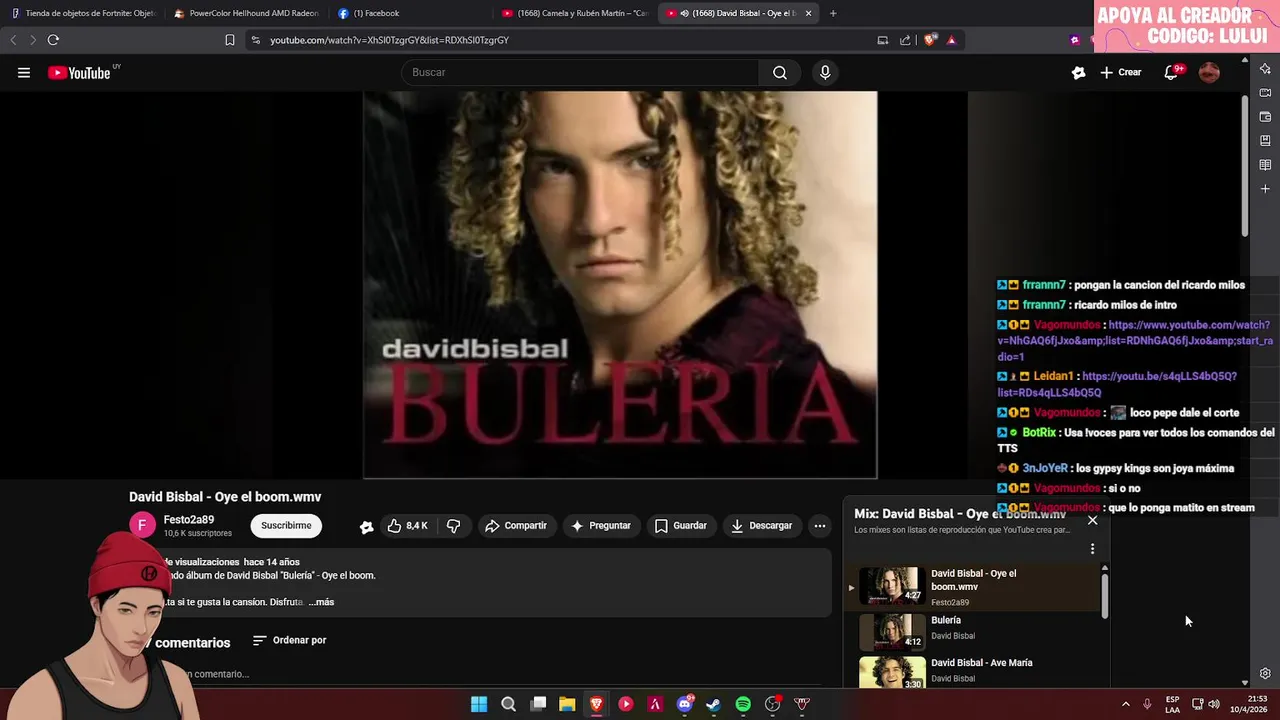Click the Descargar button
This screenshot has width=1280, height=720.
761,525
